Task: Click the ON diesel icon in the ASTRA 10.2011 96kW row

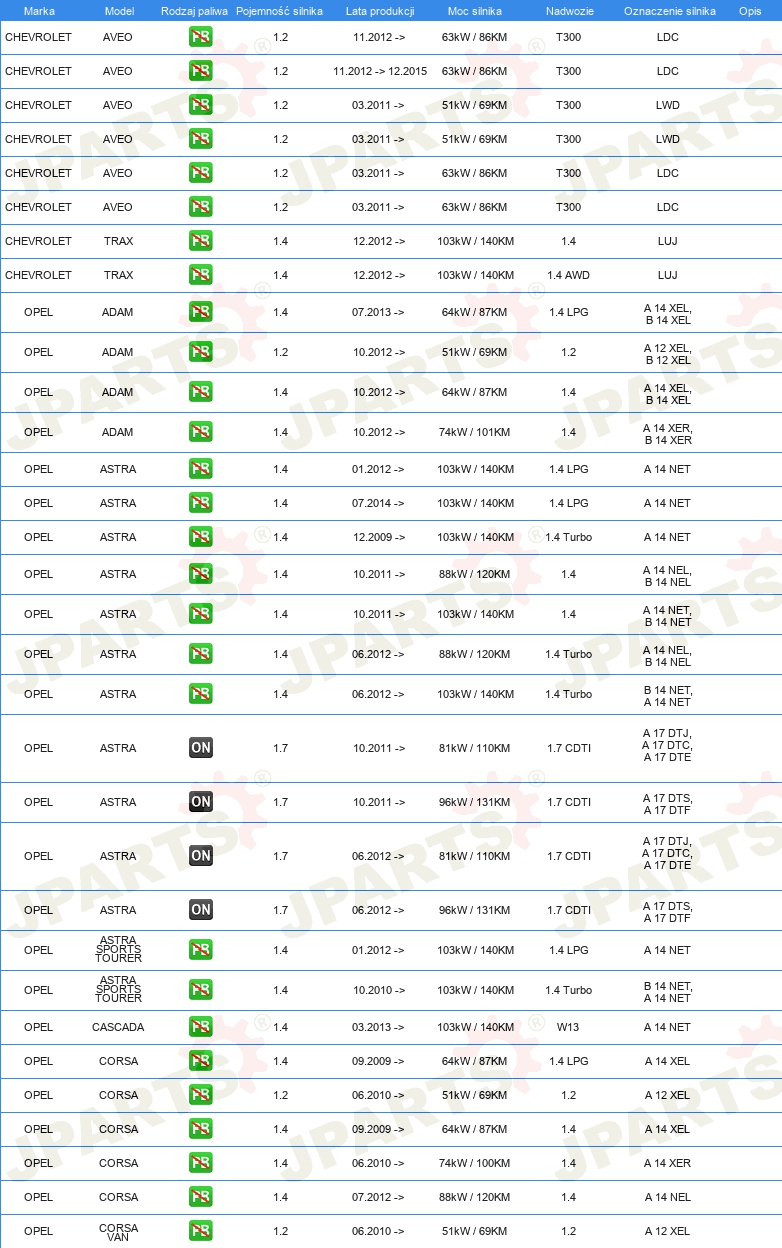Action: [x=201, y=801]
